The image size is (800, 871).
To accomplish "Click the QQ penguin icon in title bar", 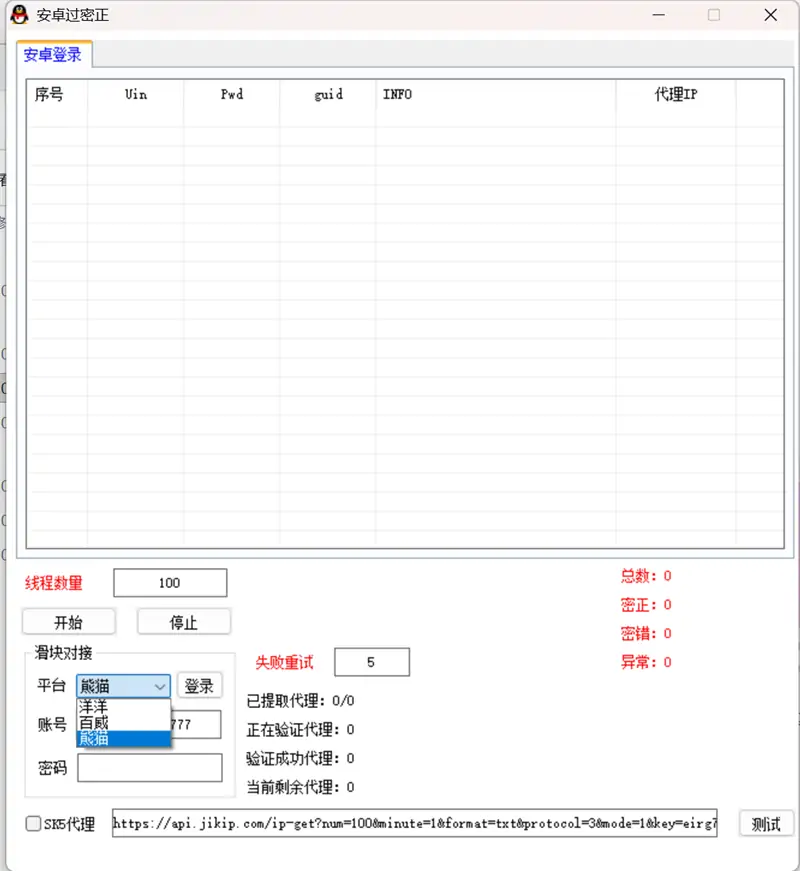I will click(21, 15).
